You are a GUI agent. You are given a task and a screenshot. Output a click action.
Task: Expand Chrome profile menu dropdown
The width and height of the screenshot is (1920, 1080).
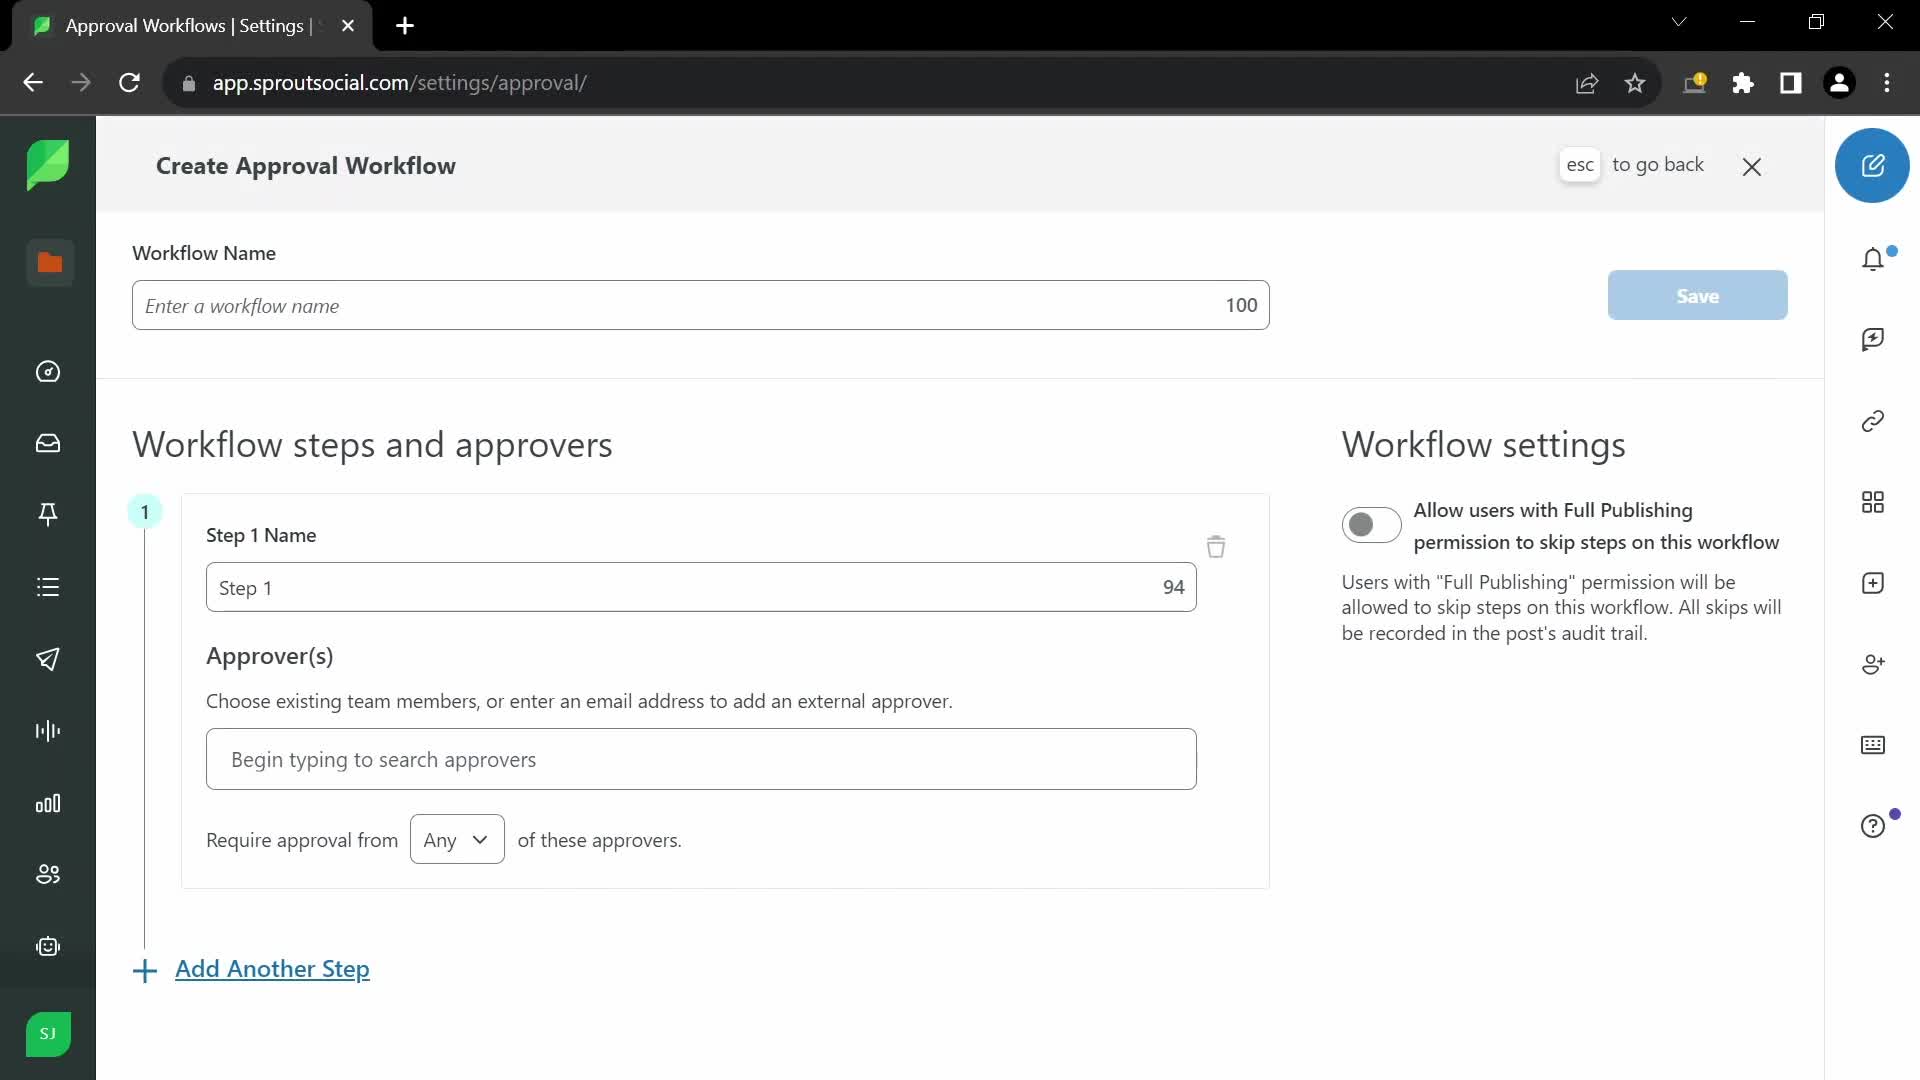coord(1840,82)
